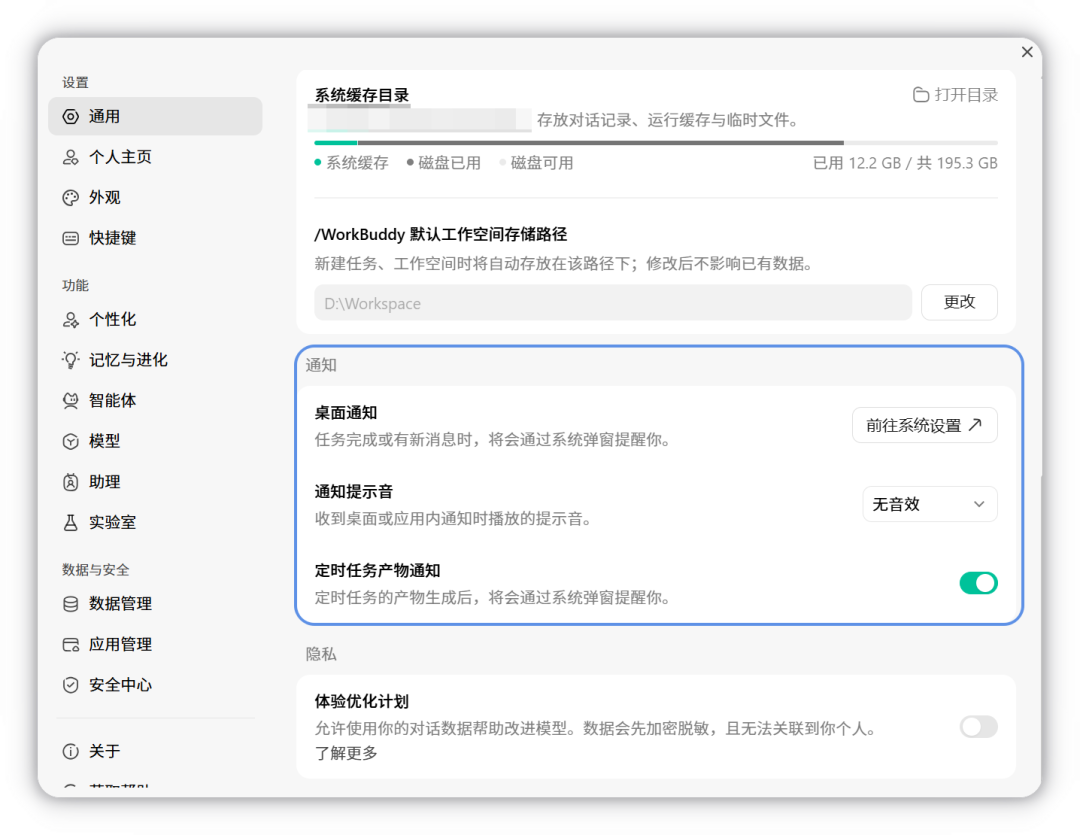Image resolution: width=1080 pixels, height=835 pixels.
Task: Open 应用管理 sidebar entry
Action: point(155,644)
